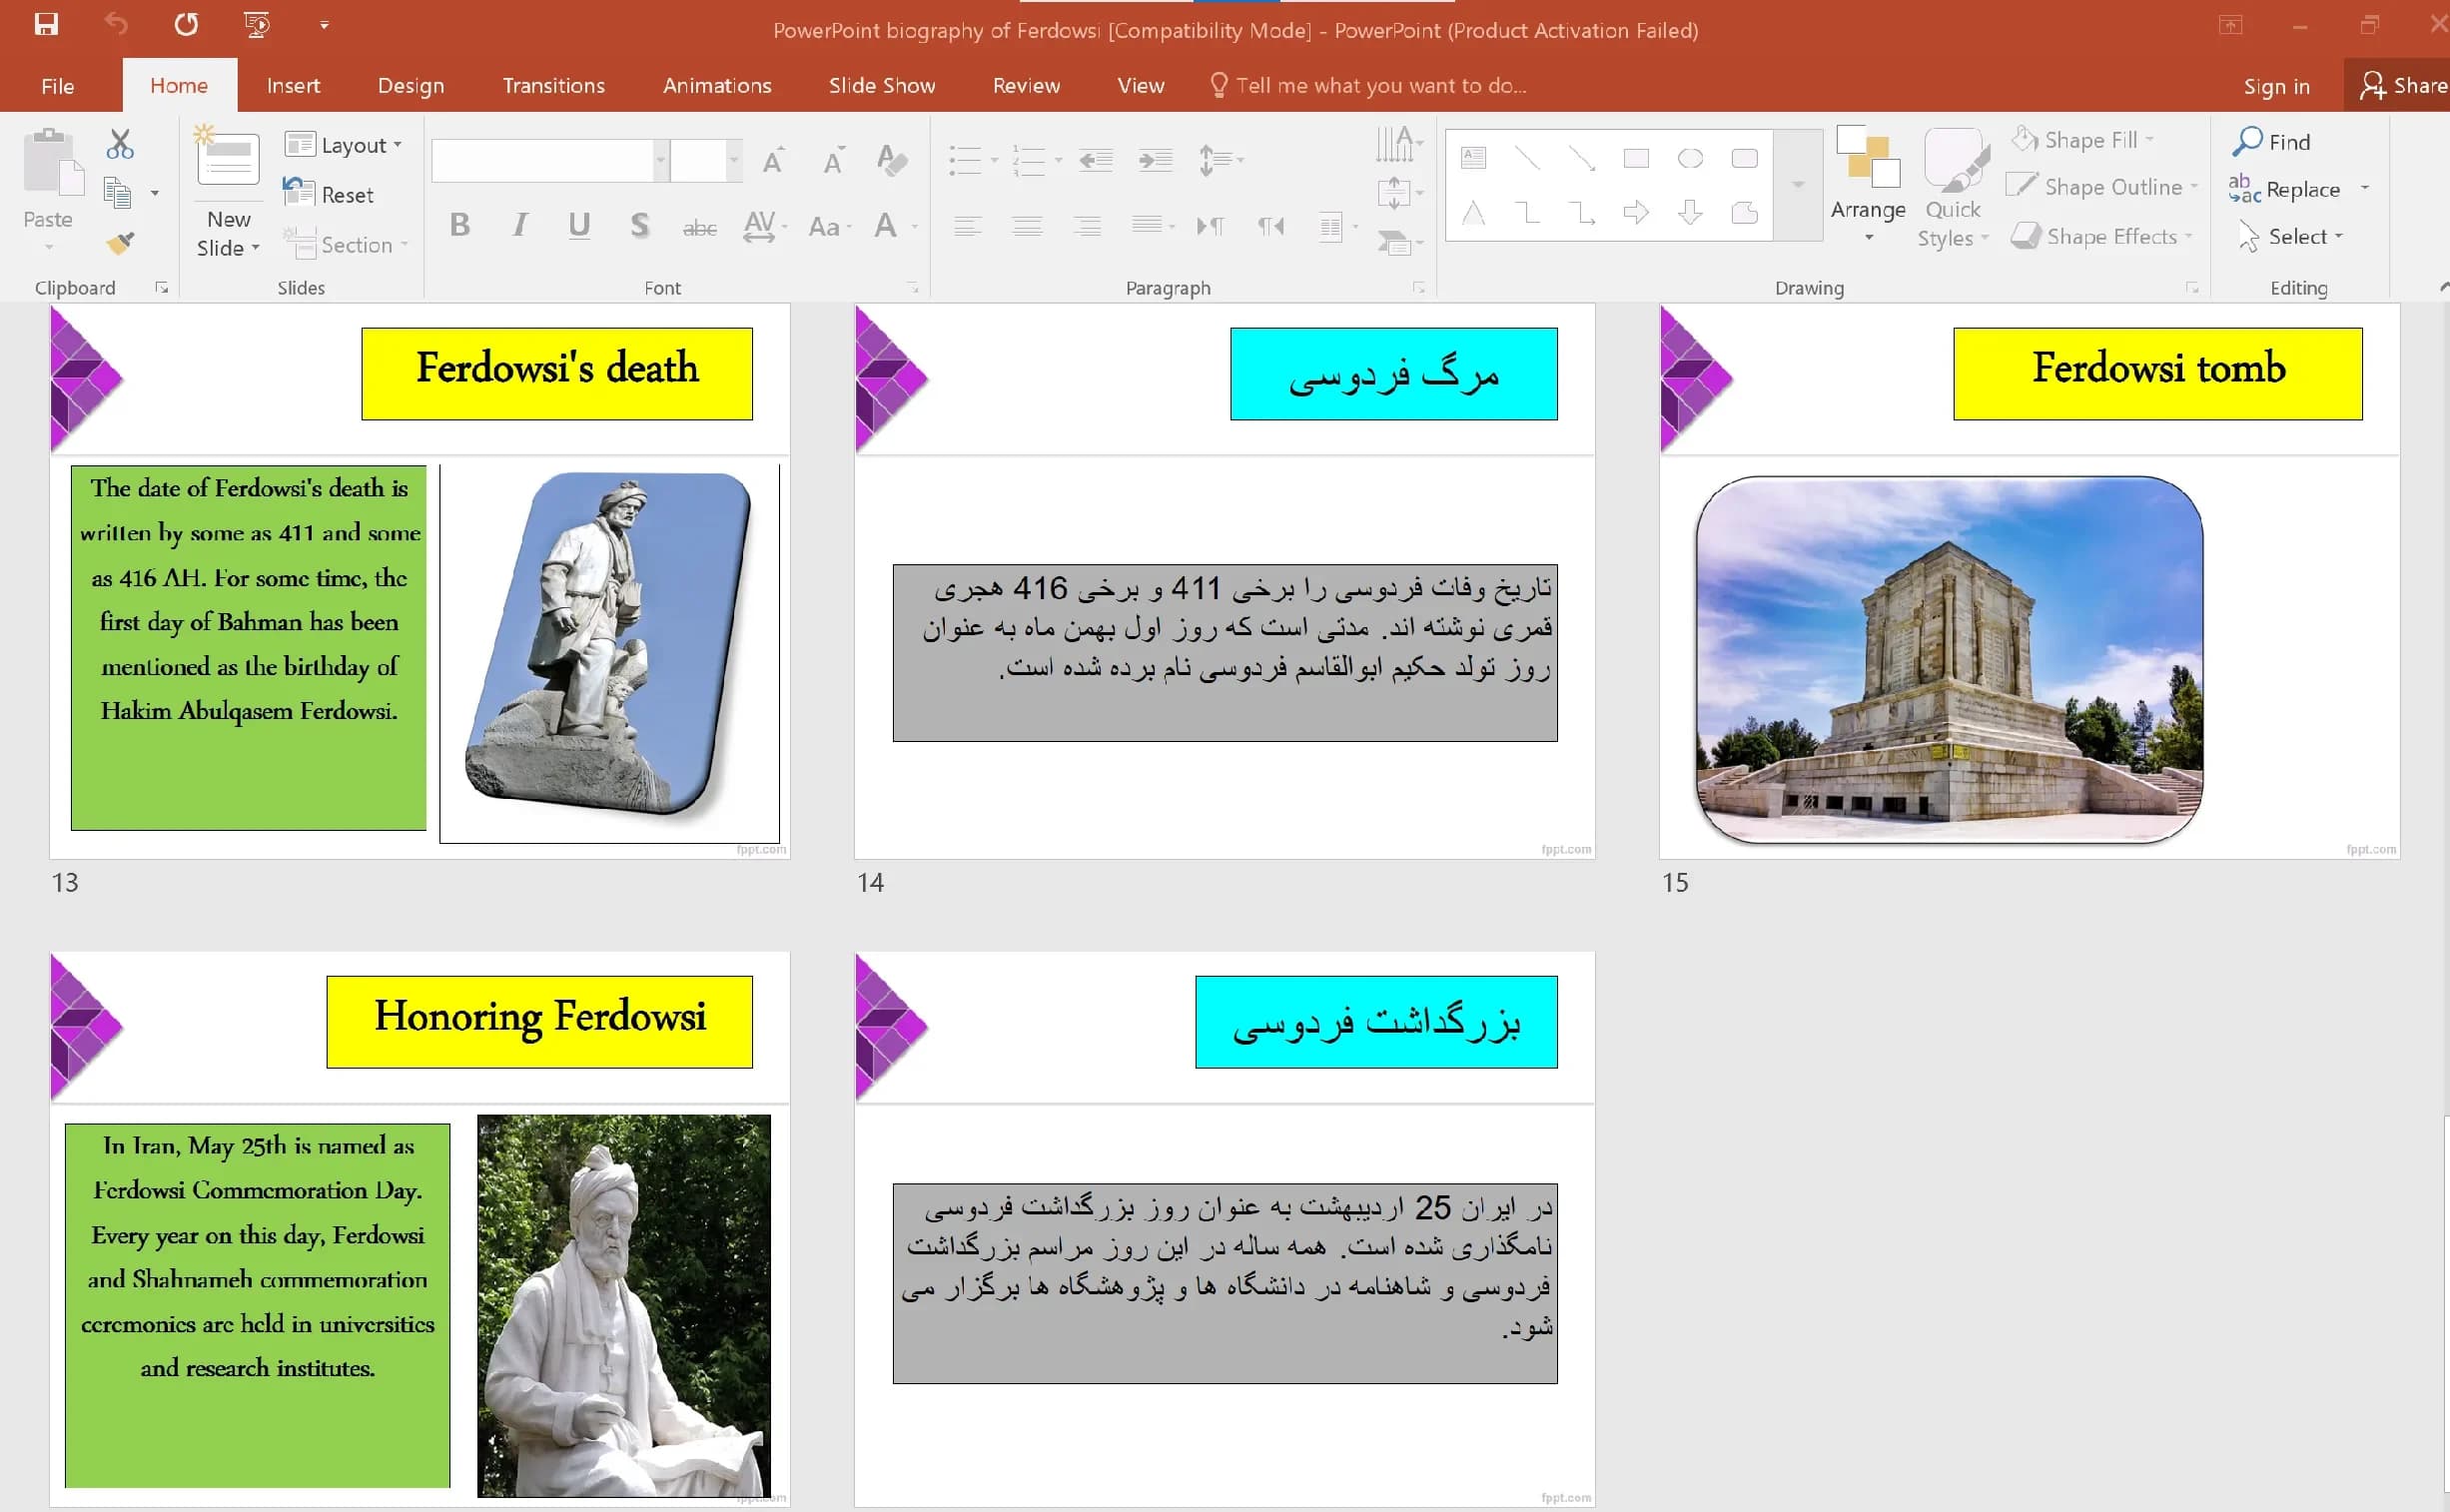This screenshot has width=2450, height=1512.
Task: Open the File menu
Action: pyautogui.click(x=58, y=85)
